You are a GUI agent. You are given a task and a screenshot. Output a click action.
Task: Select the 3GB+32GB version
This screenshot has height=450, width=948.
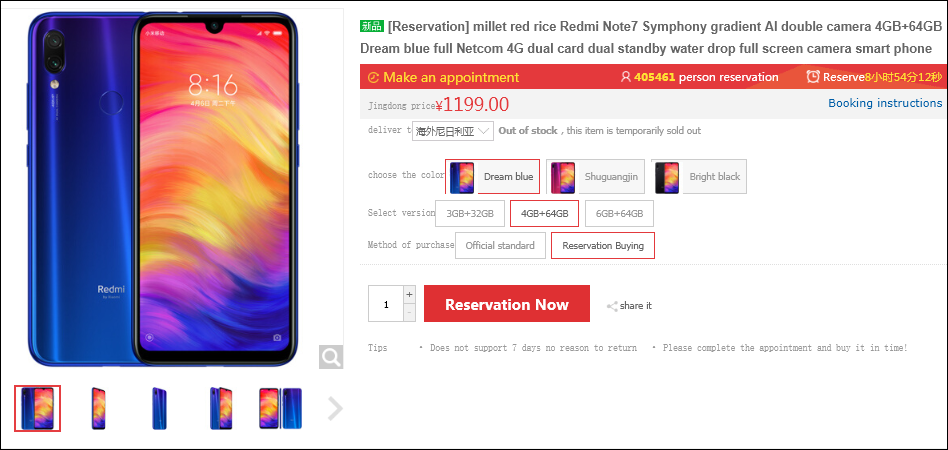(x=470, y=214)
